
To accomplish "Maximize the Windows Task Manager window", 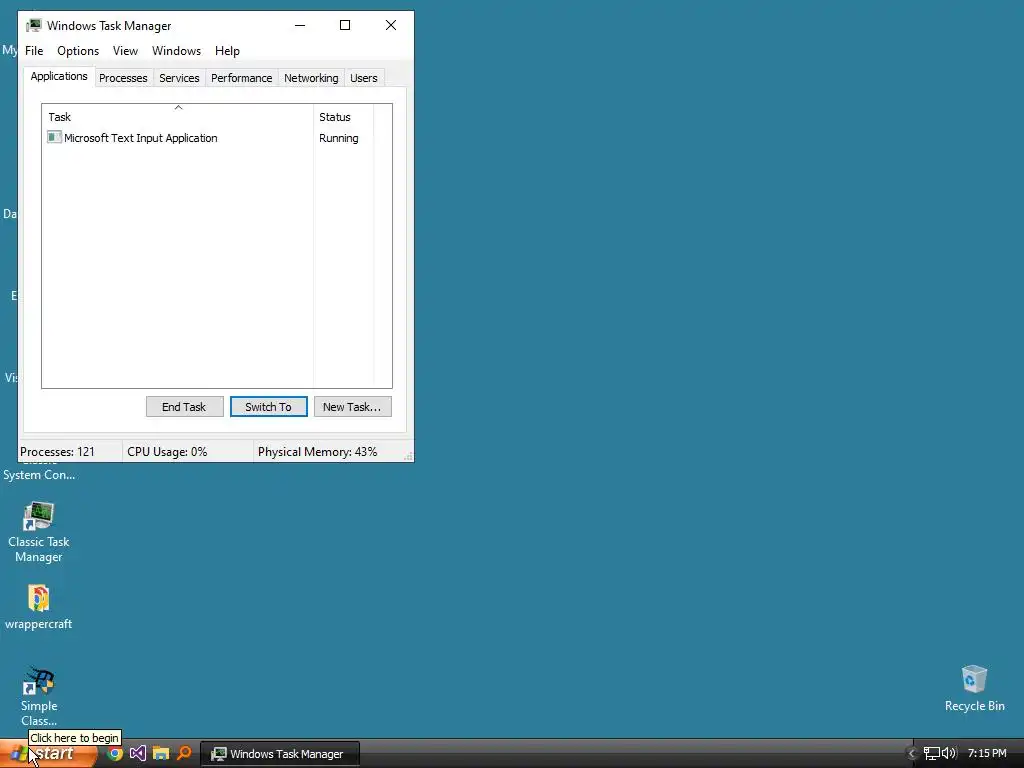I will pos(345,25).
